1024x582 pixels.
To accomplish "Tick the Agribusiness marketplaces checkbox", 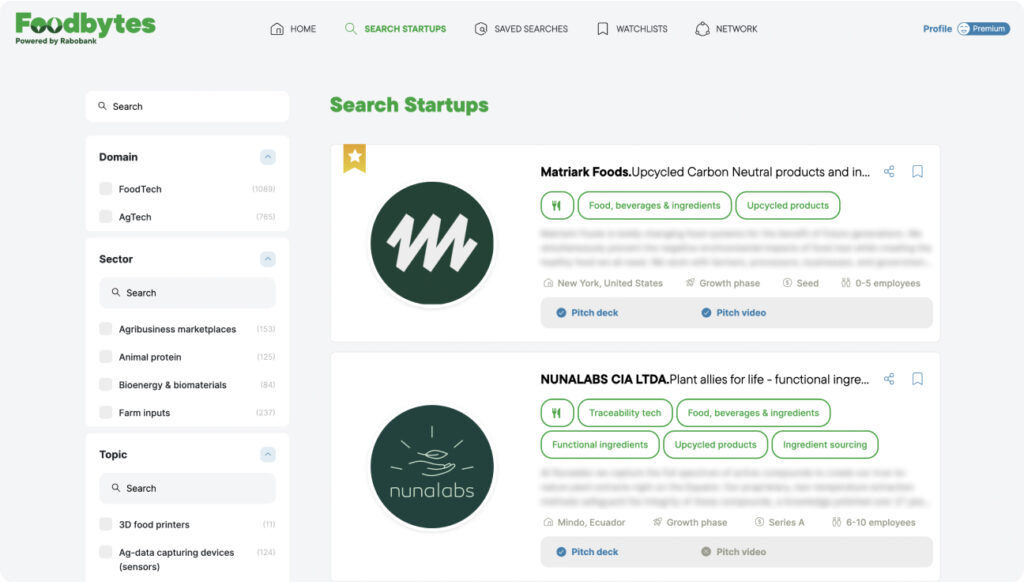I will pyautogui.click(x=105, y=329).
